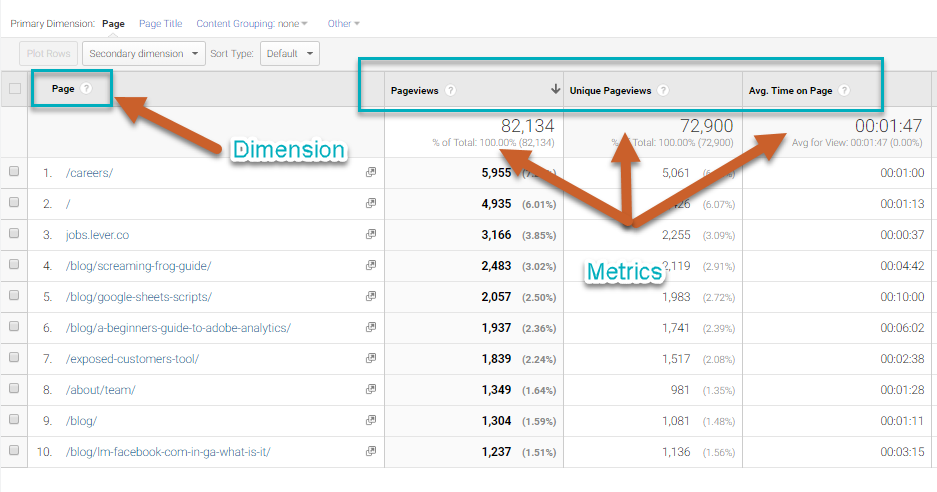The height and width of the screenshot is (492, 937).
Task: Click help icon next to Page header
Action: tap(86, 89)
